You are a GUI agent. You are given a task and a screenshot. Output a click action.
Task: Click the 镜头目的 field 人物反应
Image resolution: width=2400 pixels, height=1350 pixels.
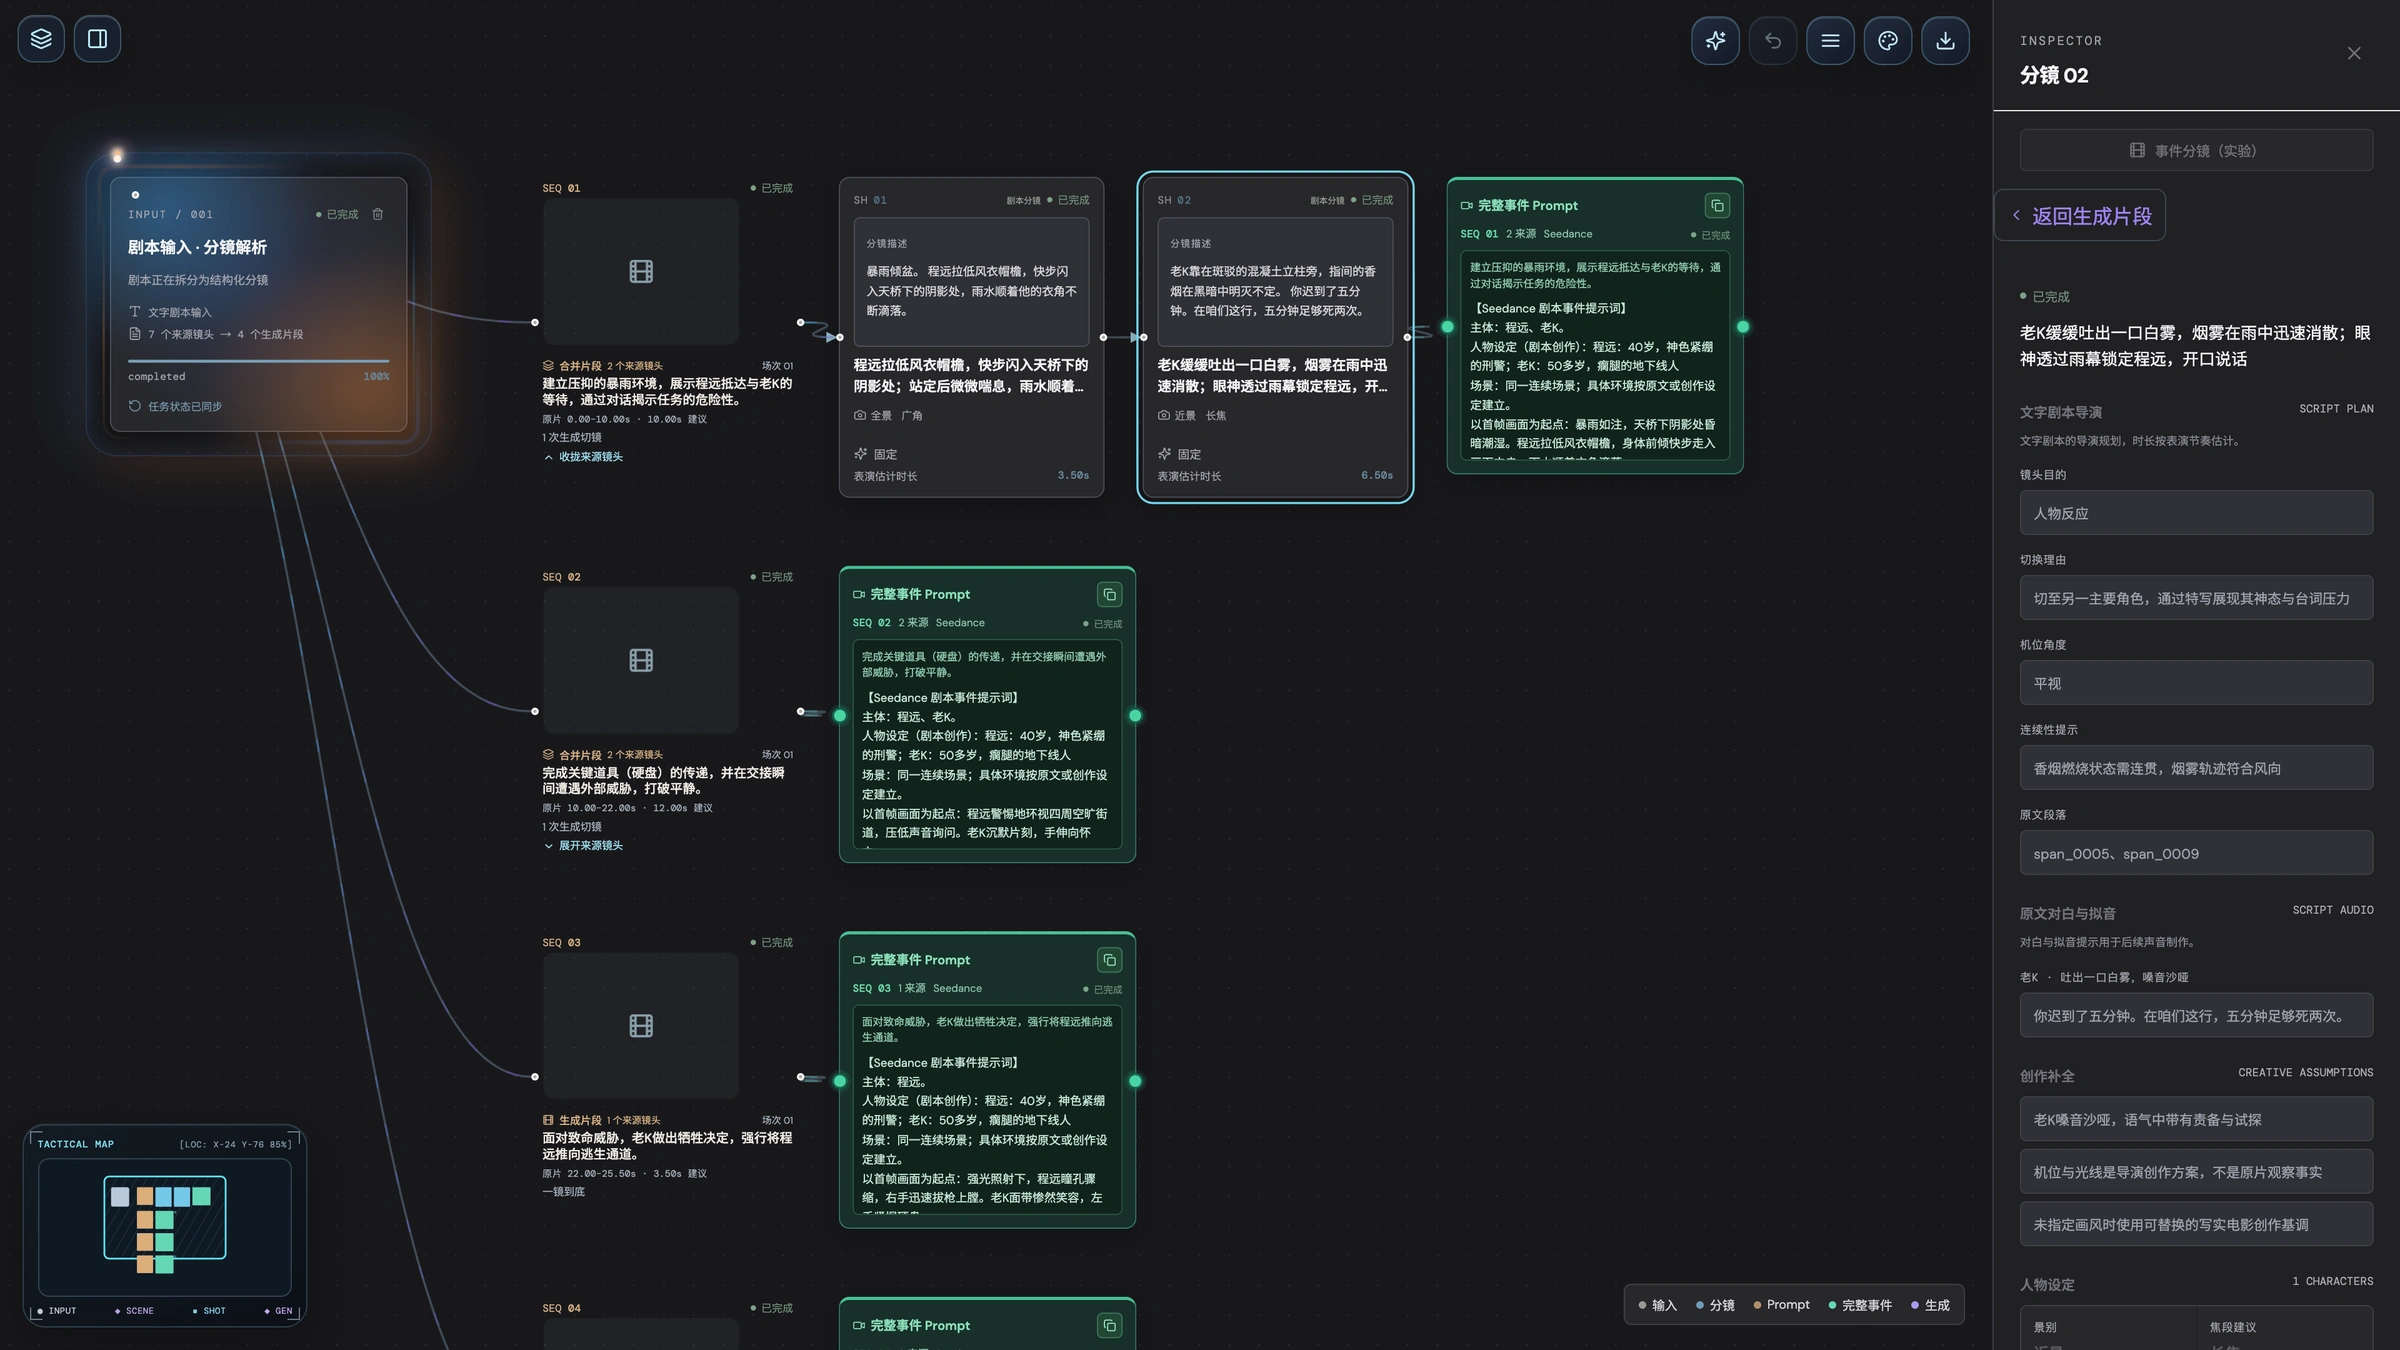pos(2196,513)
